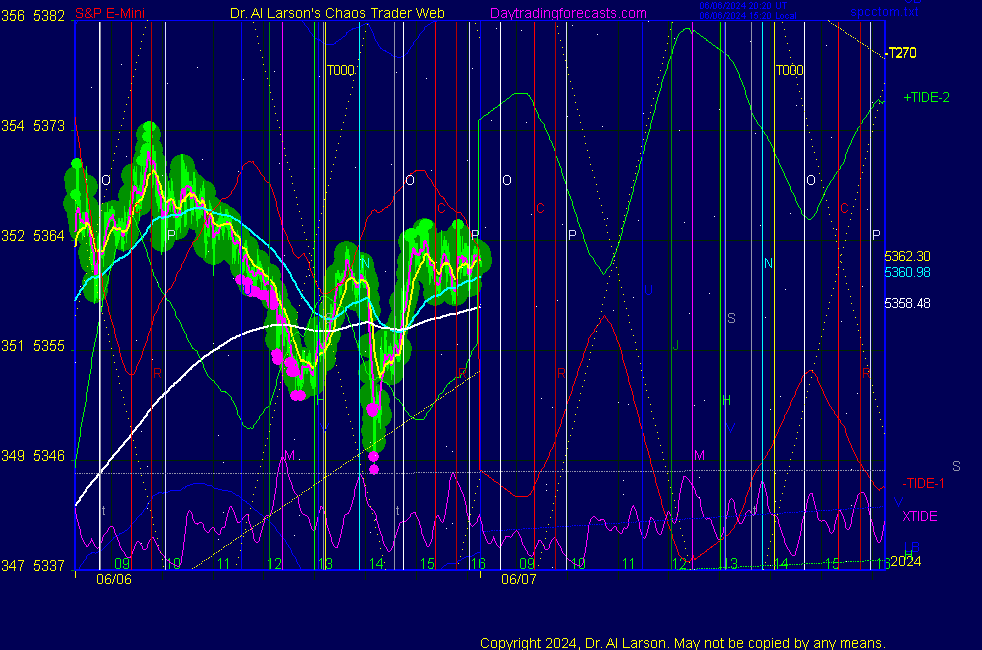This screenshot has width=982, height=650.
Task: Click the green "J" marker letter
Action: 675,345
